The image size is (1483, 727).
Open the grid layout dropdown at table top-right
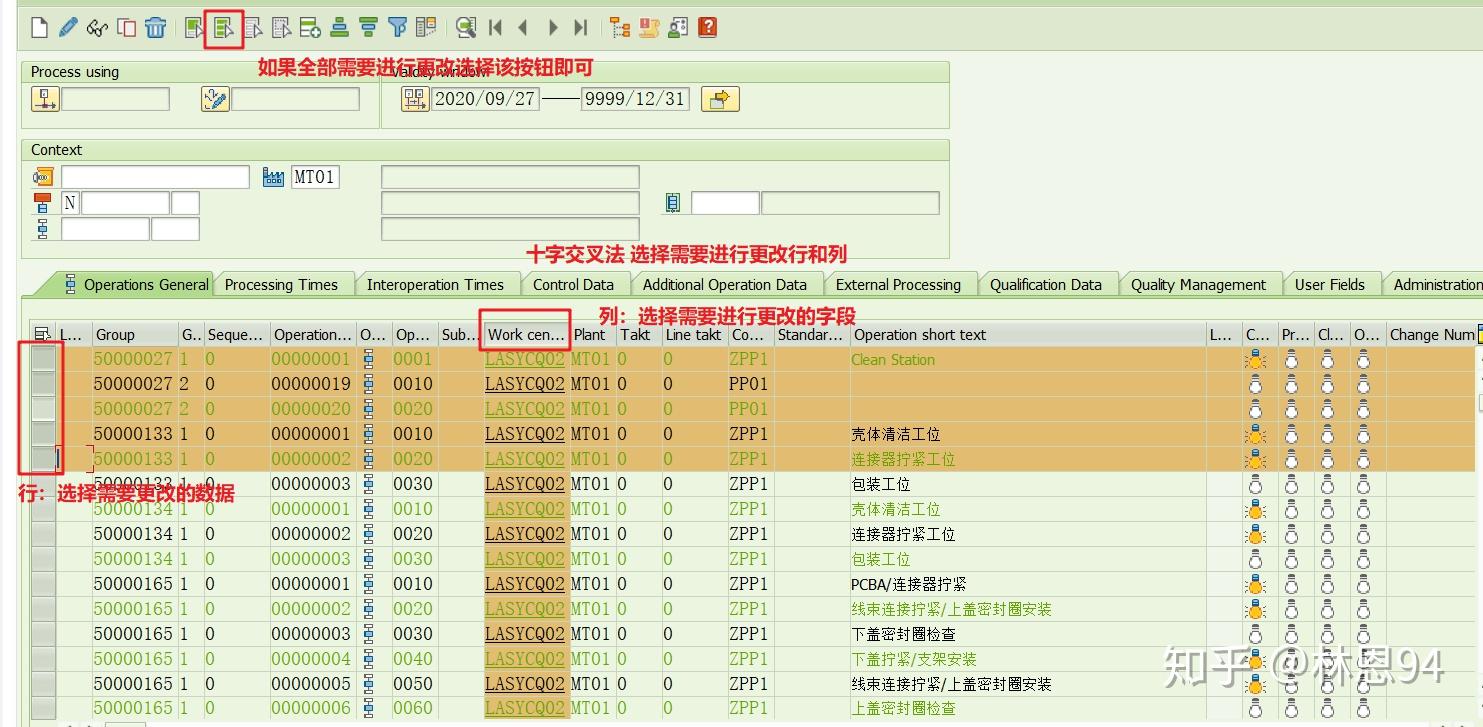click(1477, 335)
